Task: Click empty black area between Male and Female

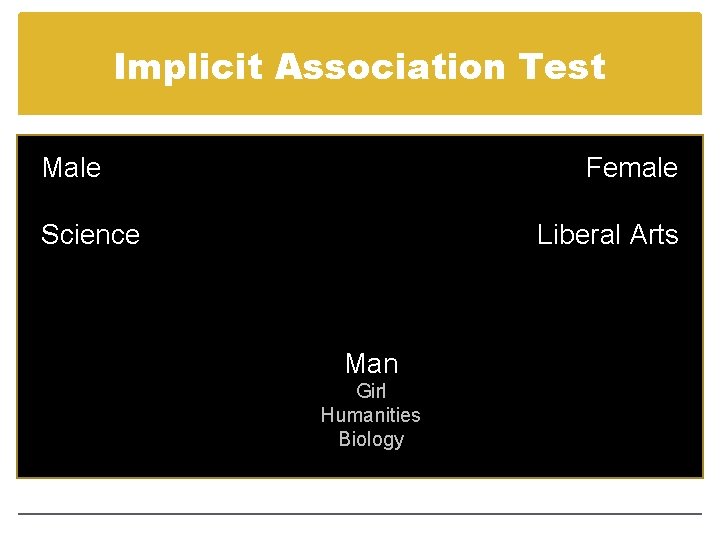Action: 340,168
